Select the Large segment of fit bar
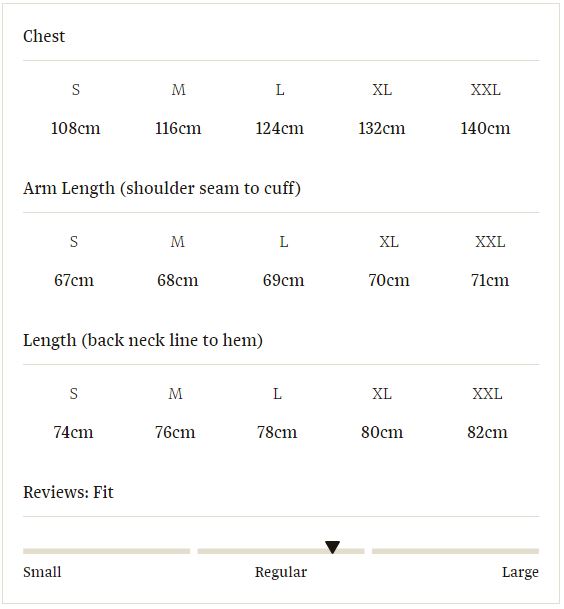The height and width of the screenshot is (609, 564). click(x=455, y=551)
